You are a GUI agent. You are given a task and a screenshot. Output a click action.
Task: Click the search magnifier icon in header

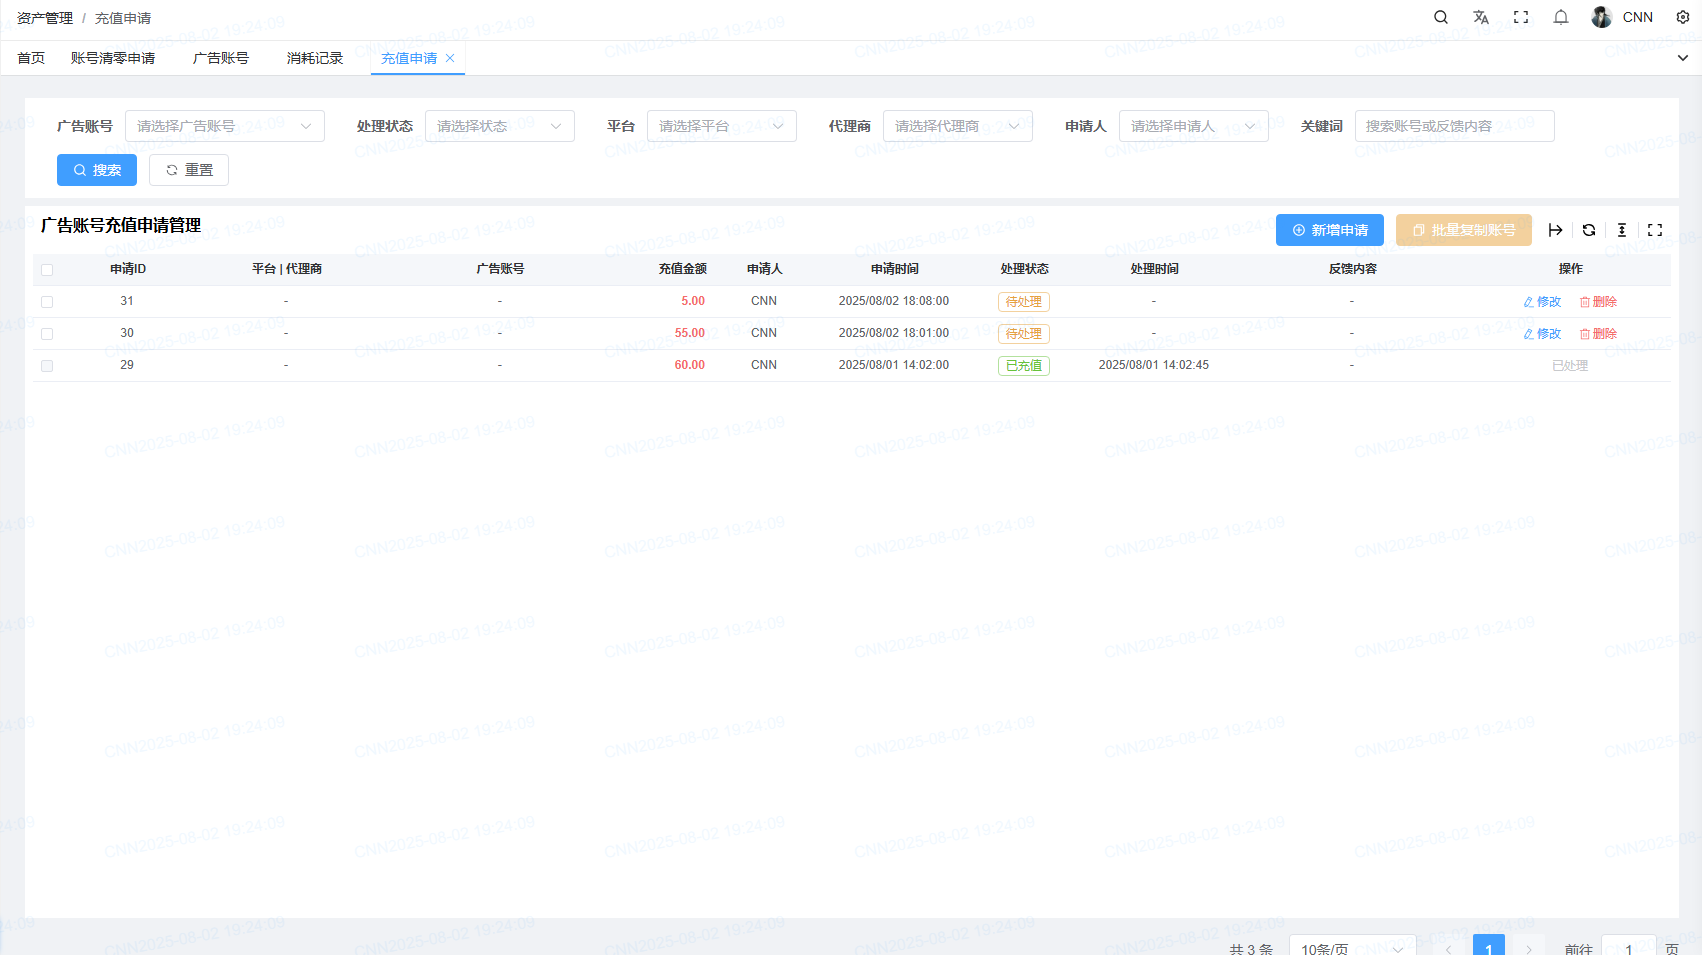[x=1441, y=17]
